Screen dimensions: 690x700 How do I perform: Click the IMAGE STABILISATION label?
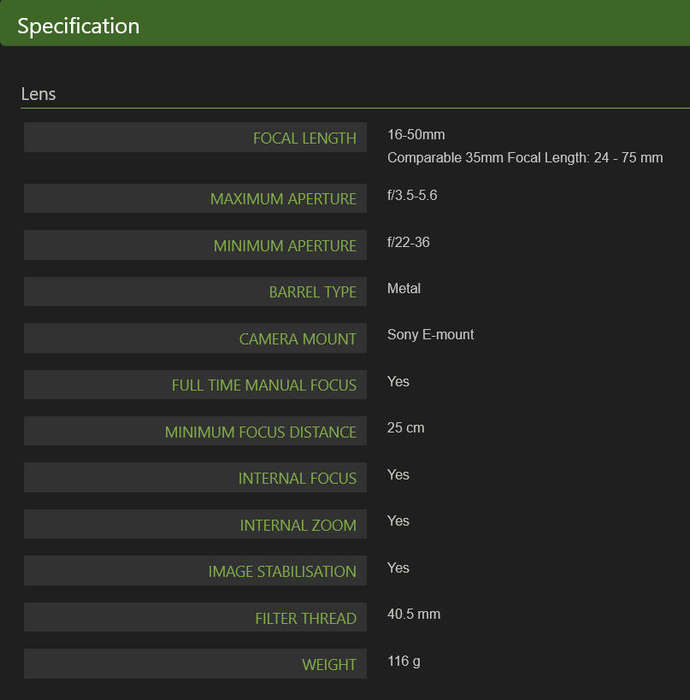tap(282, 571)
